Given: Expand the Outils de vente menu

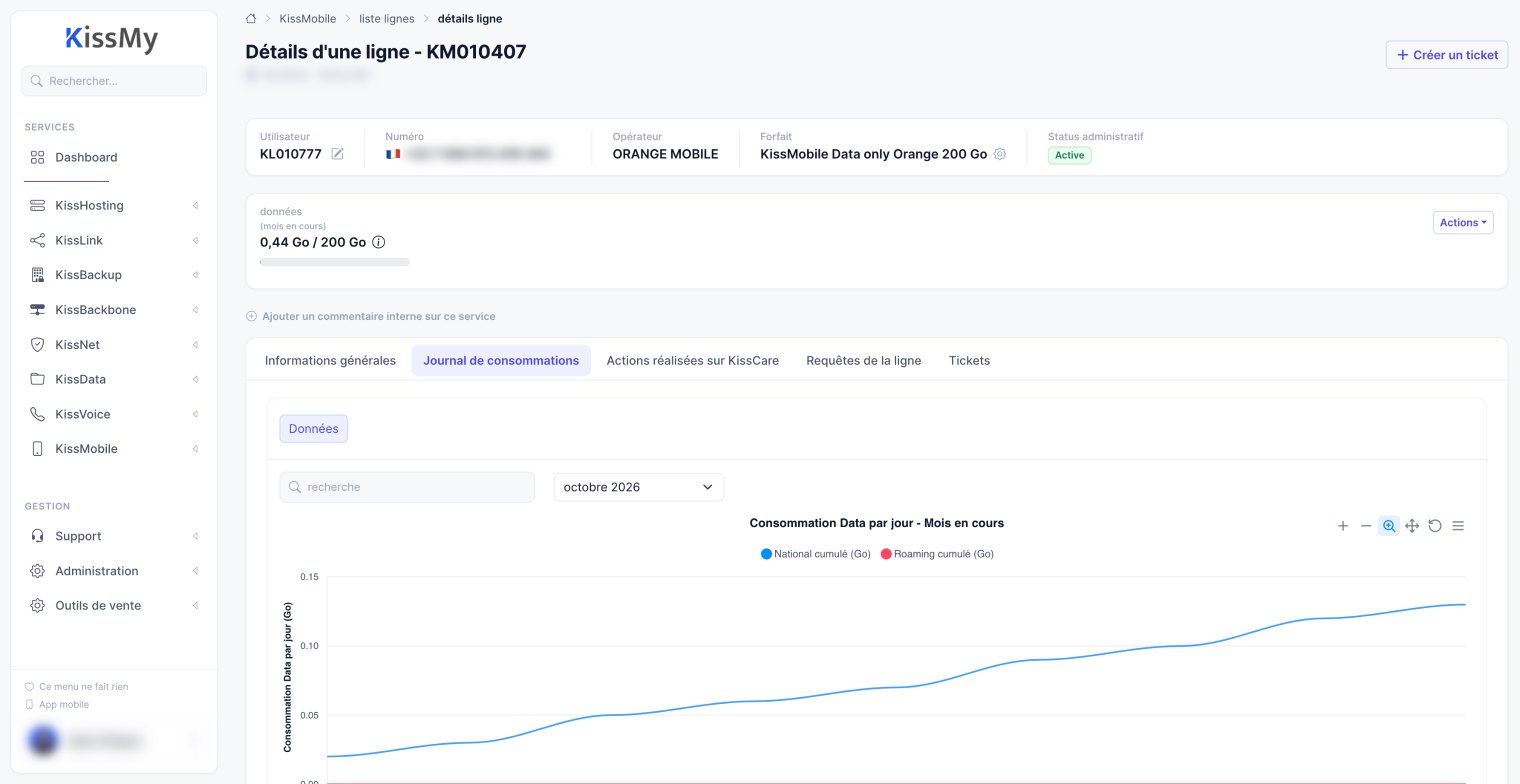Looking at the screenshot, I should click(114, 606).
